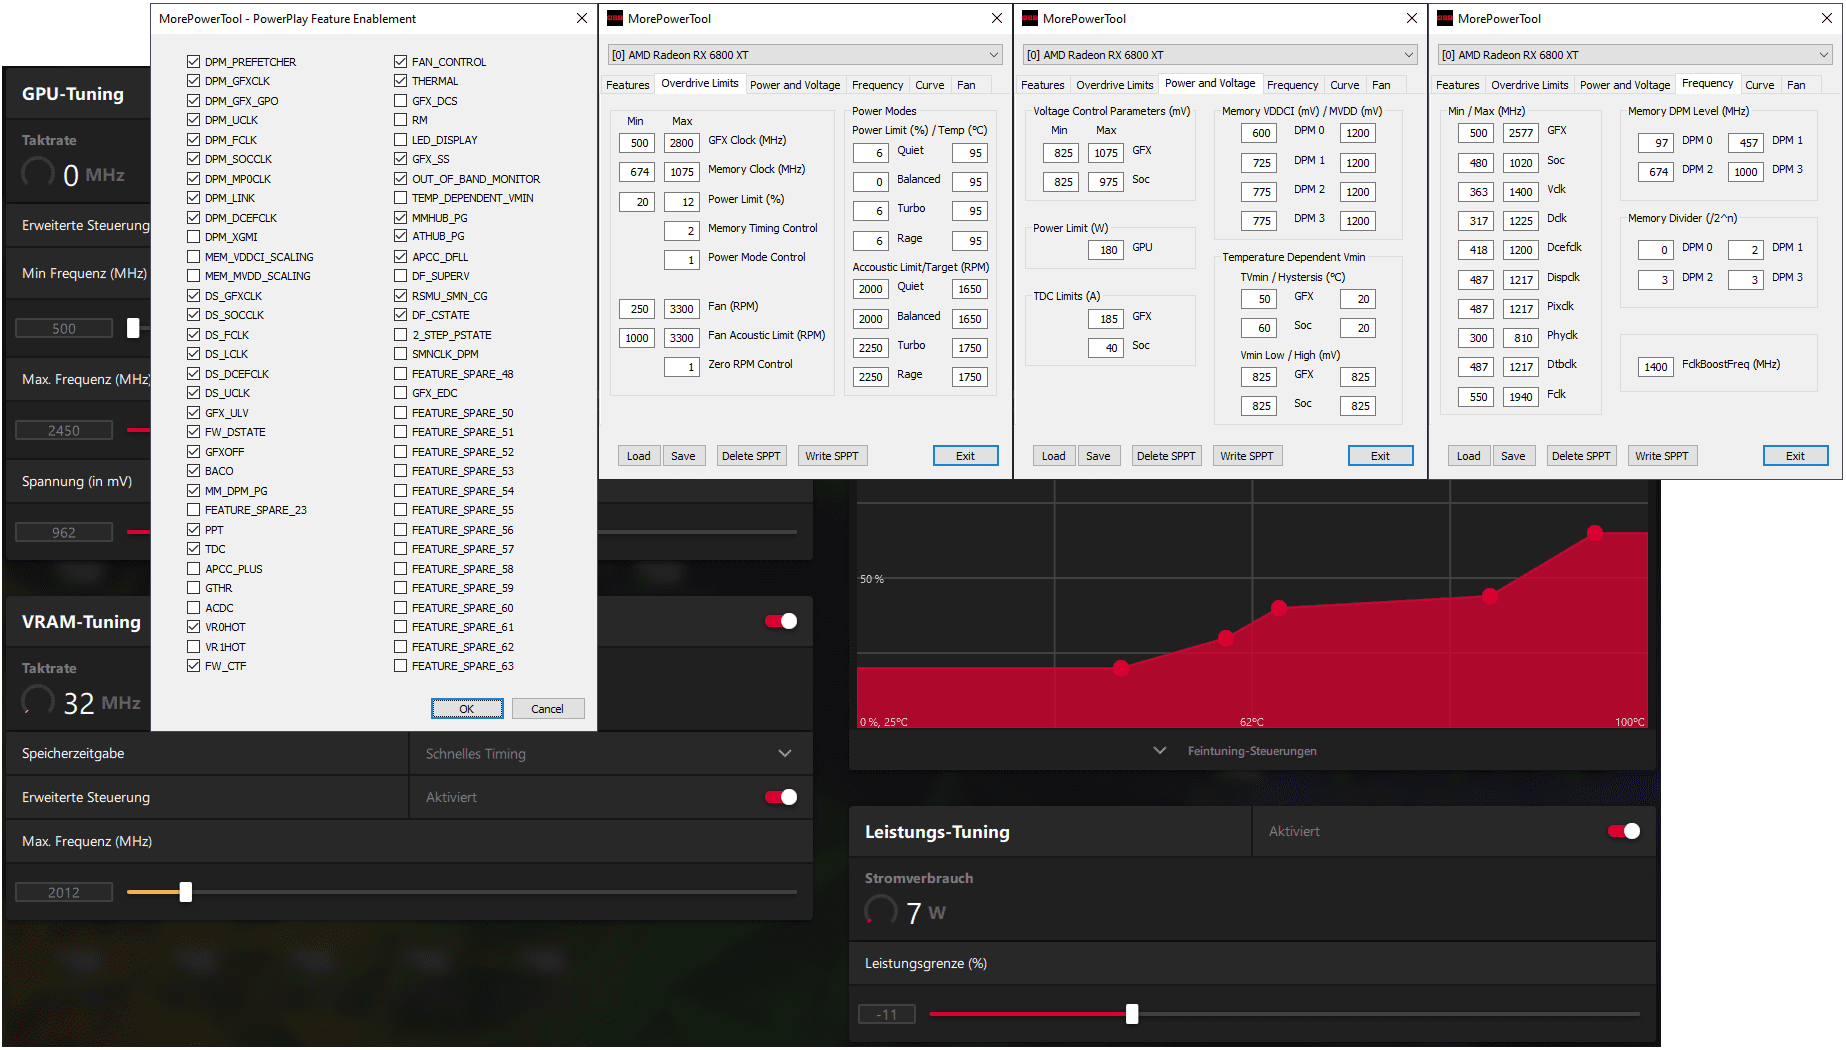Uncheck the FAN_CONTROL feature
The width and height of the screenshot is (1846, 1050).
(x=400, y=61)
